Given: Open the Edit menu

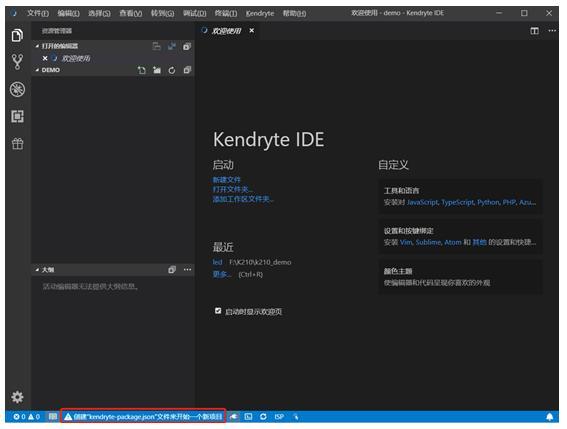Looking at the screenshot, I should 68,13.
